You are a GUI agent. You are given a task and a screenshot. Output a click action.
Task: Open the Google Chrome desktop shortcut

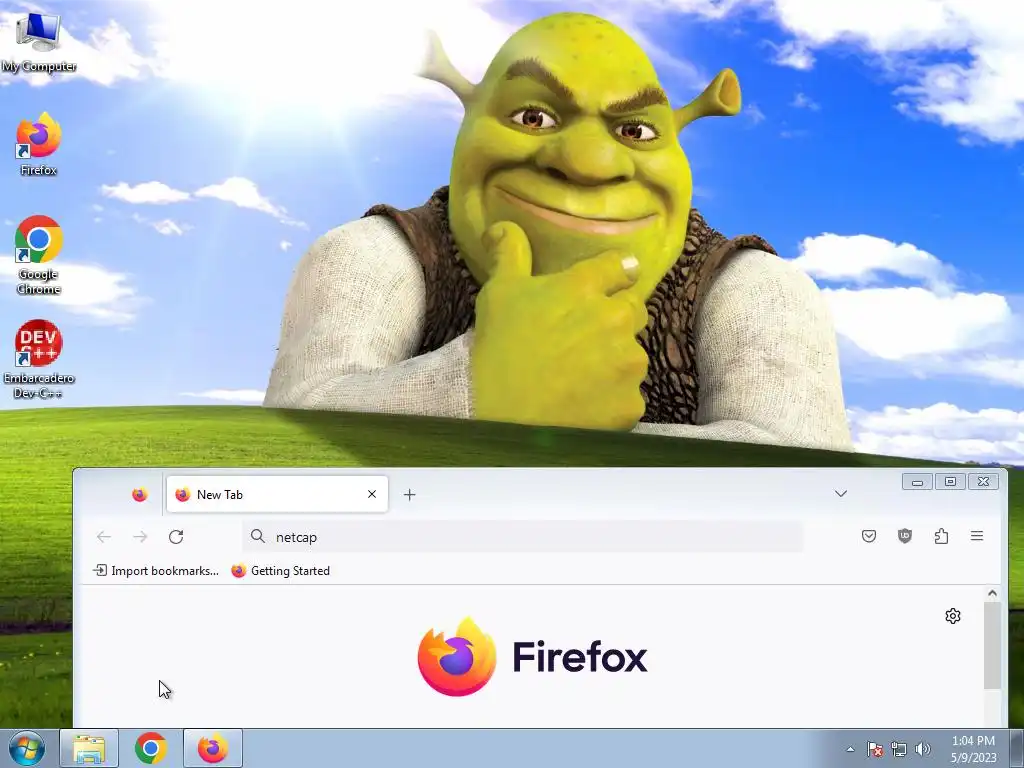(39, 255)
